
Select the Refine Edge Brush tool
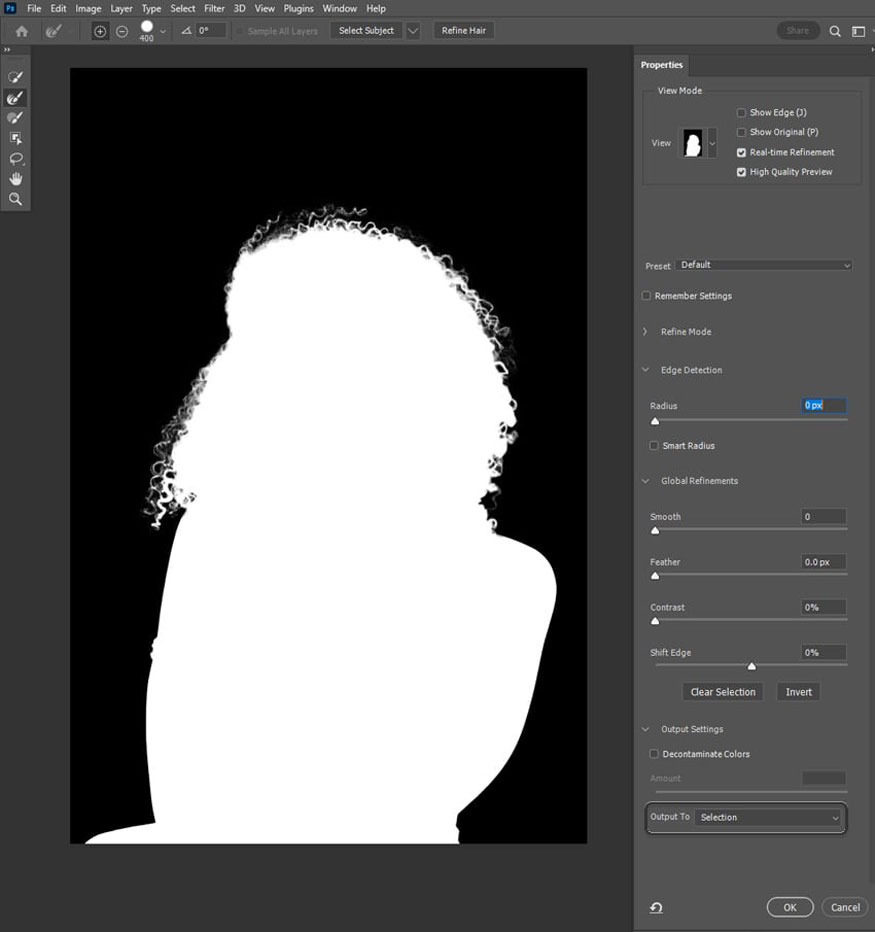(15, 97)
